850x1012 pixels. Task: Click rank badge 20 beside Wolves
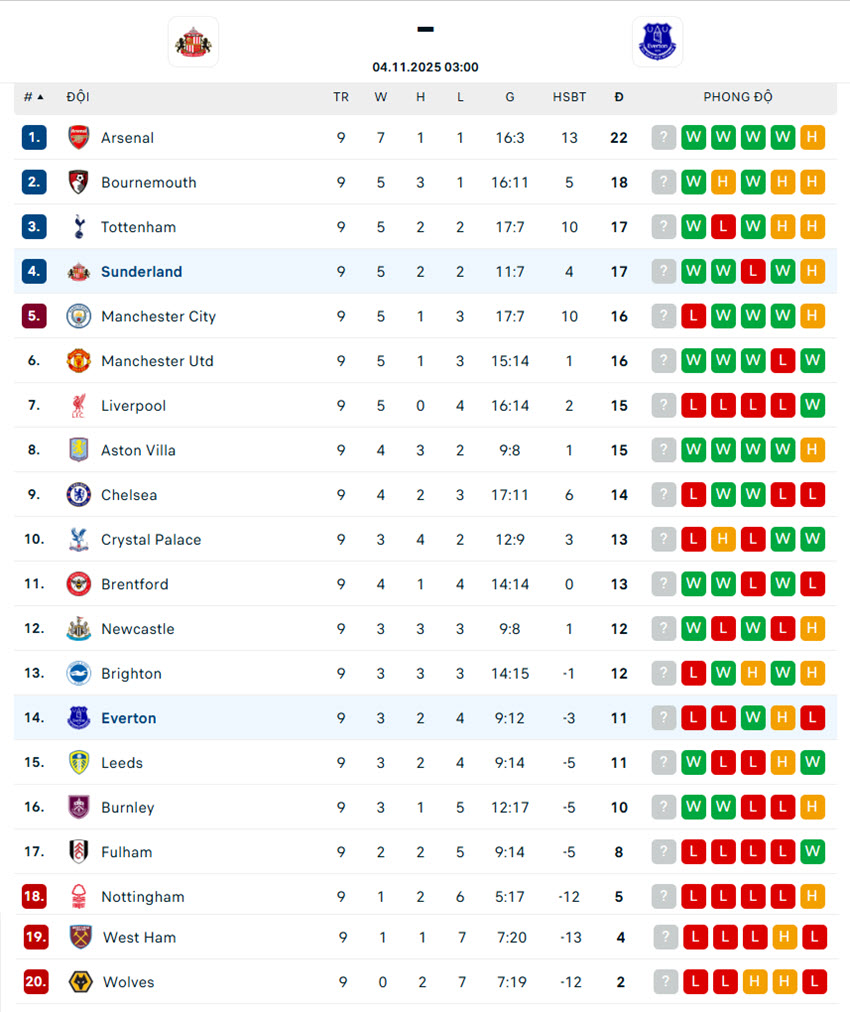coord(36,982)
